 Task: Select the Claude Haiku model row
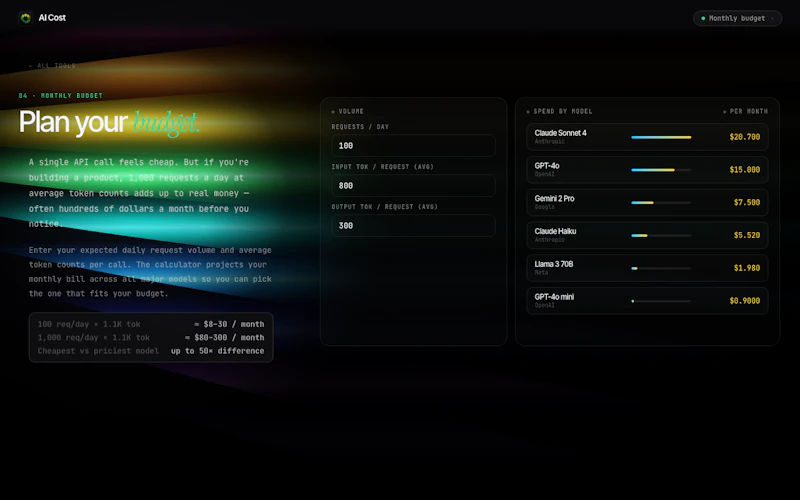647,235
